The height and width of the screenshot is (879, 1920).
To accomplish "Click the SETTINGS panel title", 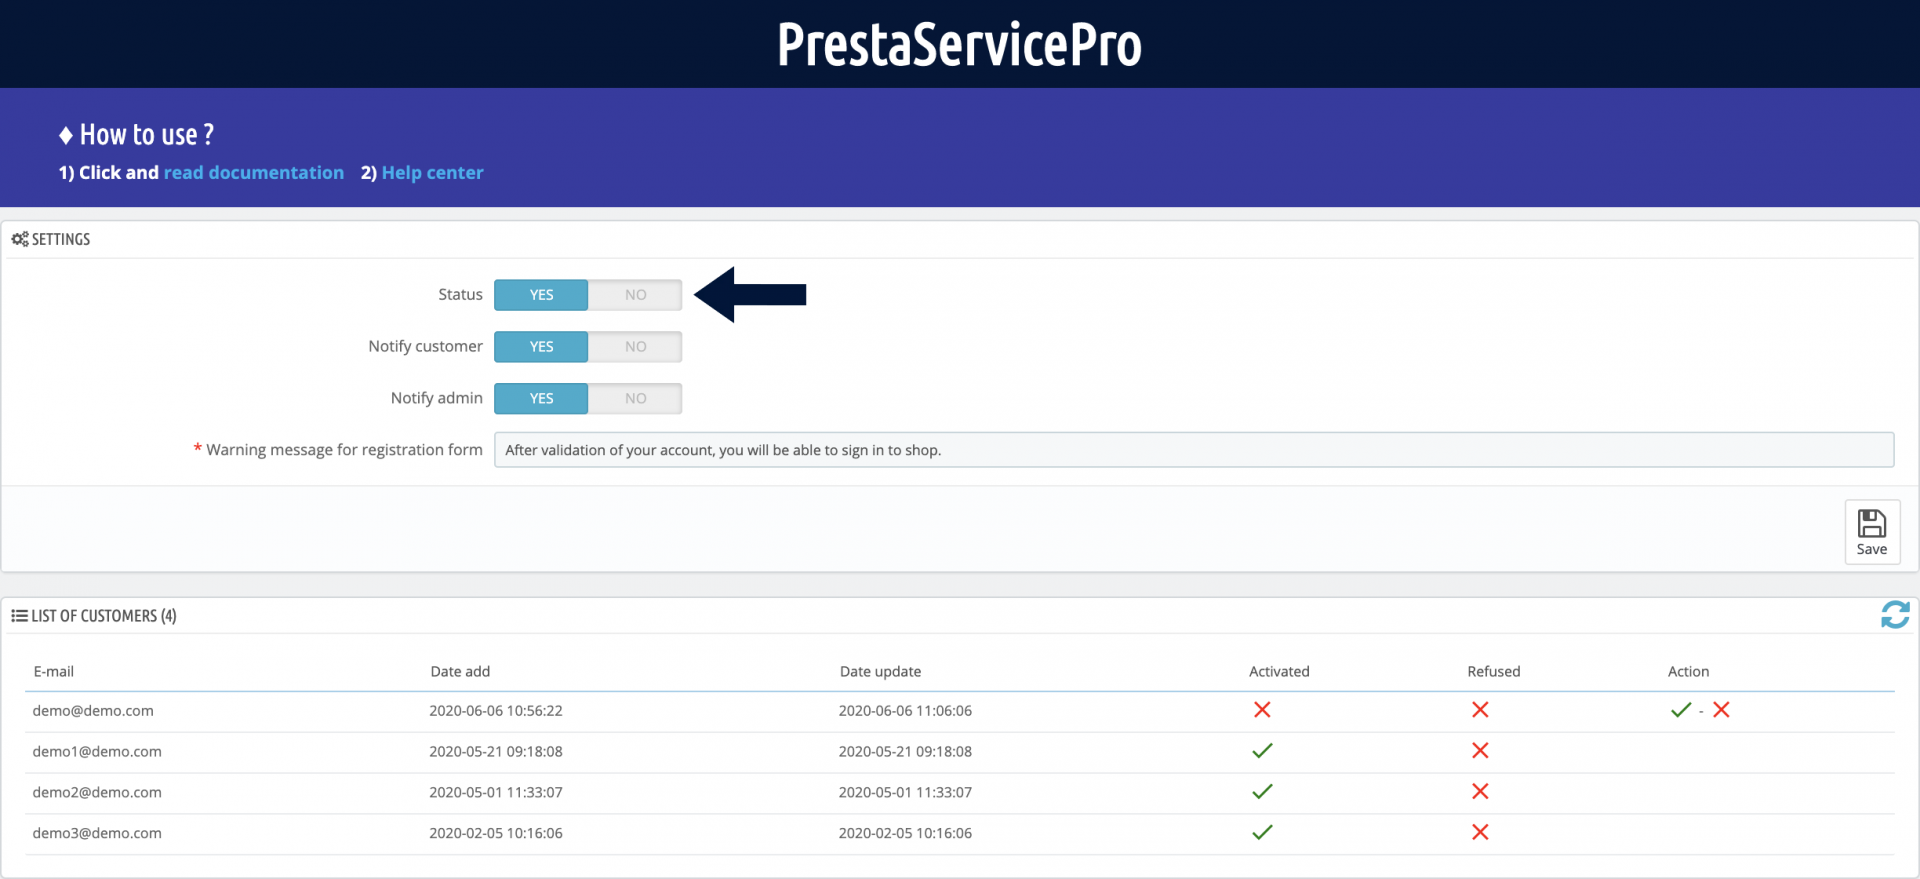I will 61,239.
